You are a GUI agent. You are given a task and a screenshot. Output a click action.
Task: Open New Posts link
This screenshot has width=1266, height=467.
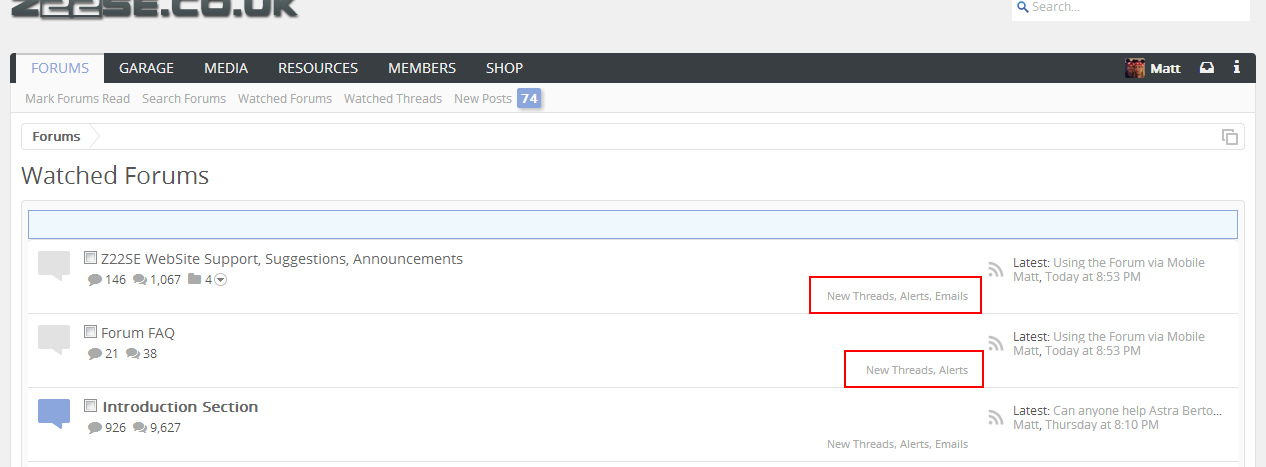pos(483,98)
